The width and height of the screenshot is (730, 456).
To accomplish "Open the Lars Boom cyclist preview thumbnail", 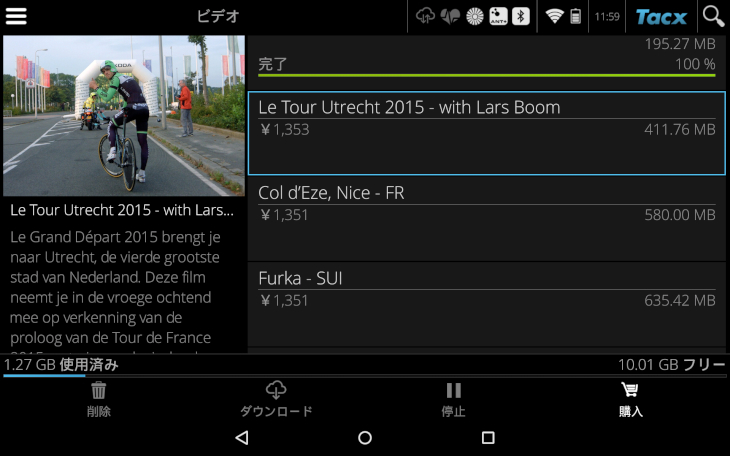I will point(124,116).
